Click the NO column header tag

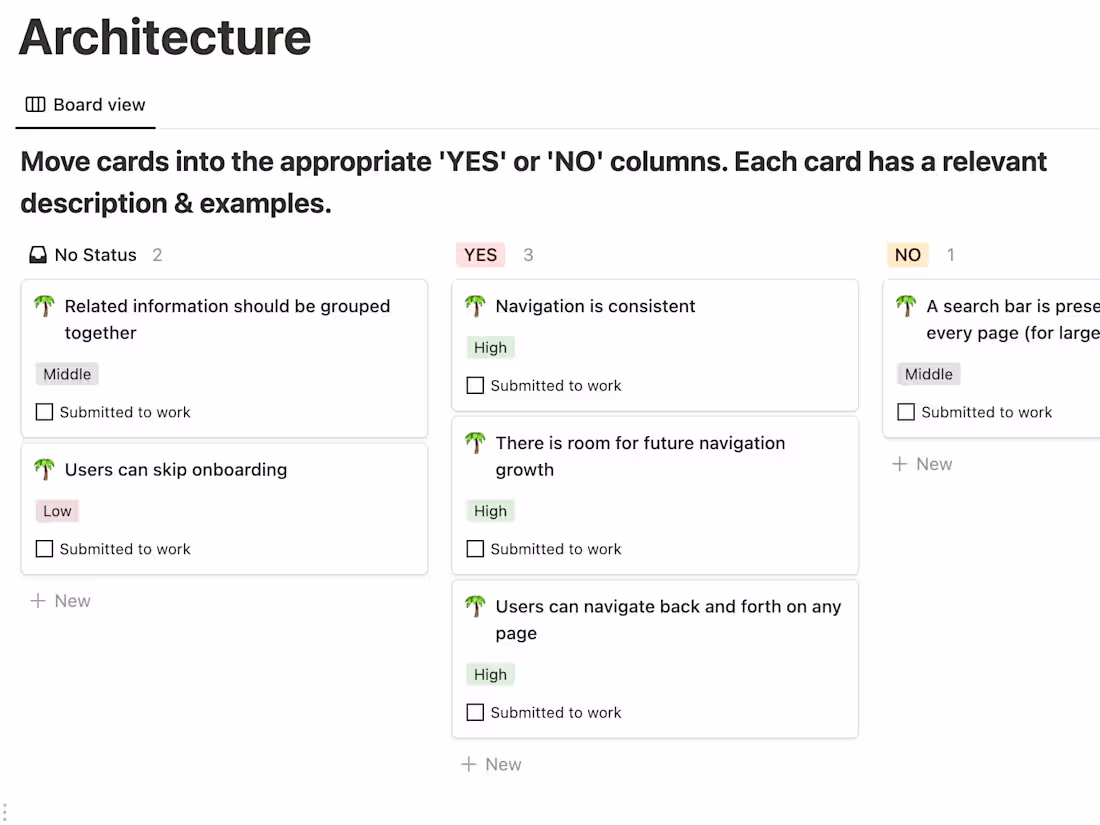[x=908, y=254]
